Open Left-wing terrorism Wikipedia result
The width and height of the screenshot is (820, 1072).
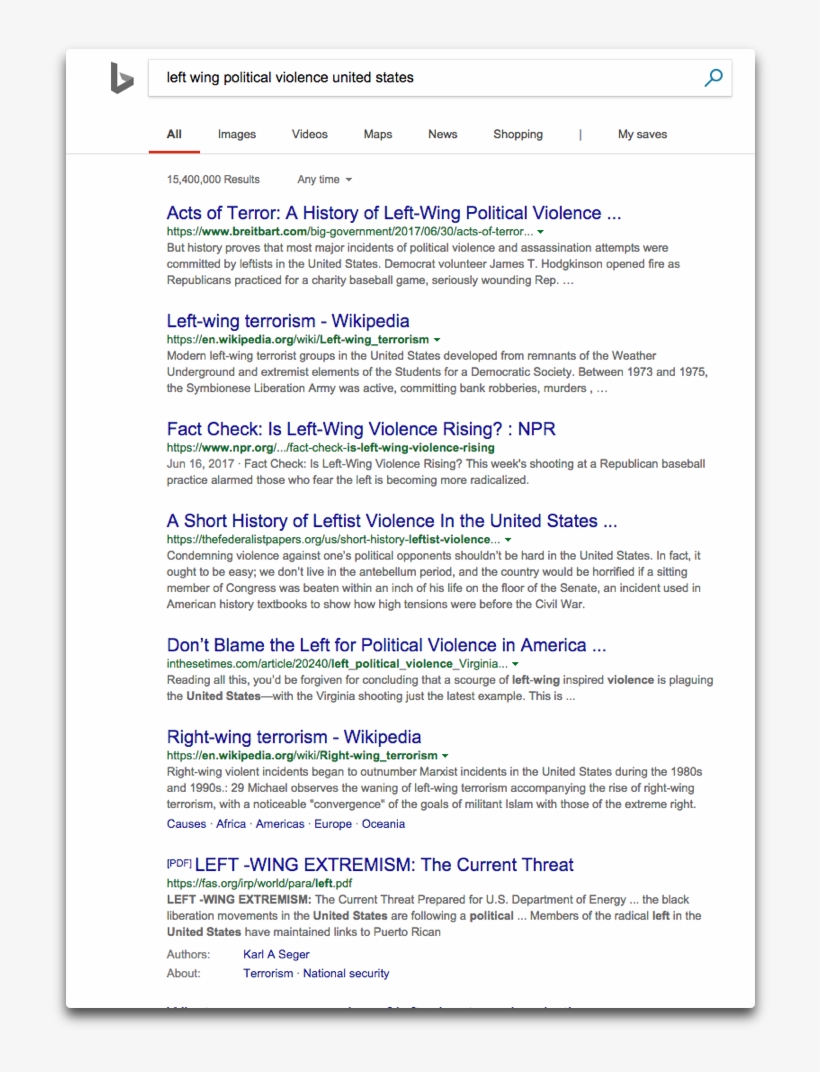coord(288,321)
